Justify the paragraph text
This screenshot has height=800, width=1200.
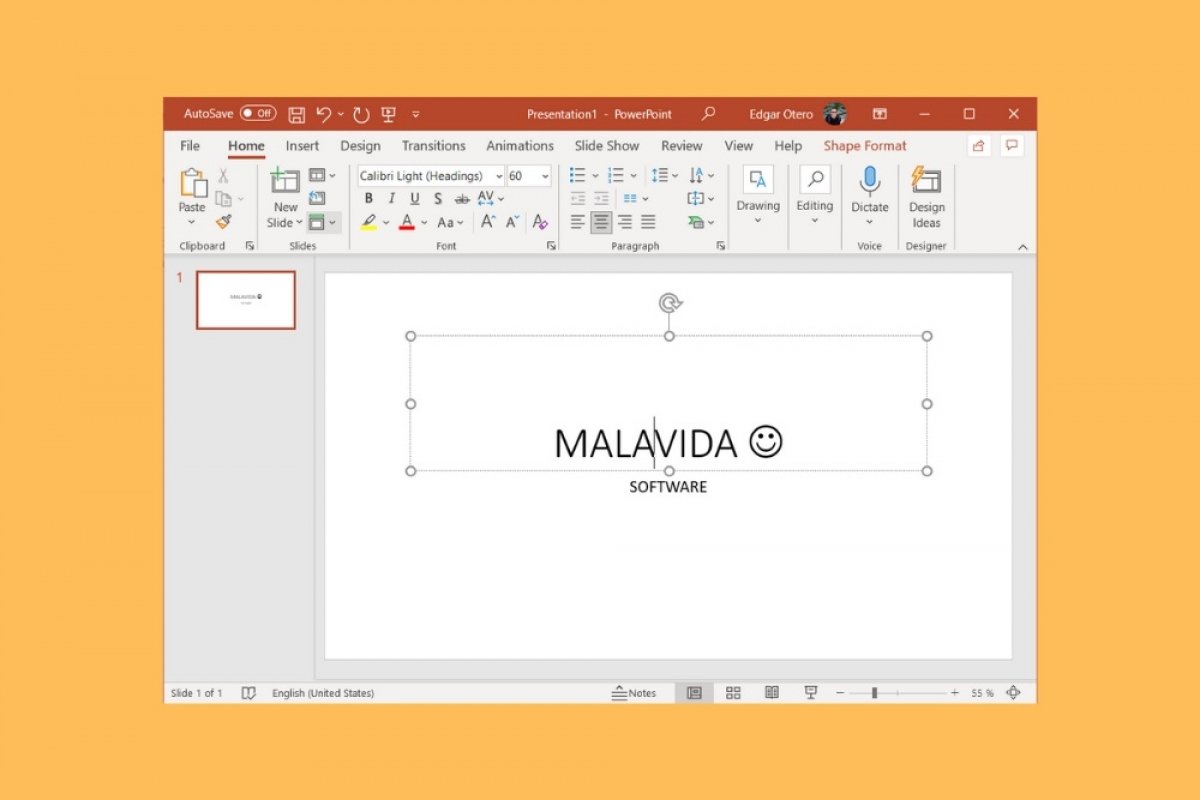coord(648,222)
